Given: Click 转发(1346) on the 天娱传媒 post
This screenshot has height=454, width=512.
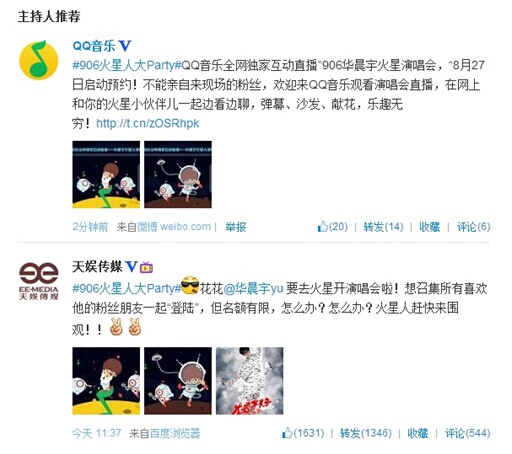Looking at the screenshot, I should tap(366, 433).
